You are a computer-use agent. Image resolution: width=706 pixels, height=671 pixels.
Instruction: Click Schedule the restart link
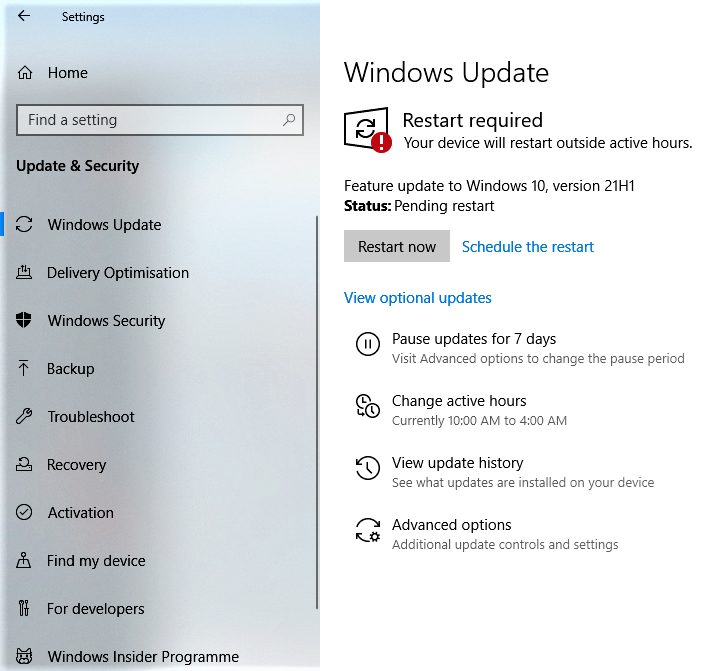(528, 246)
